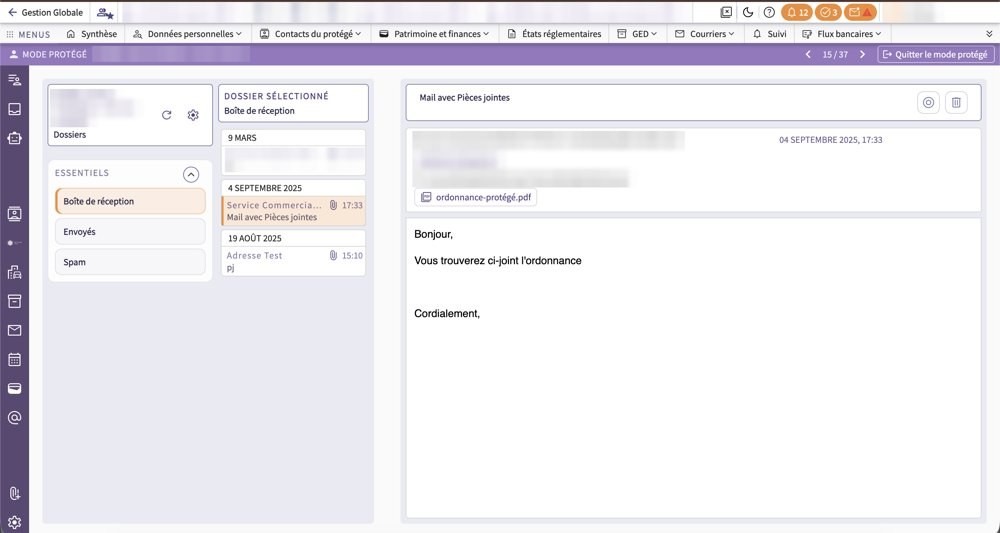1000x533 pixels.
Task: Open the Suivi menu item
Action: 769,34
